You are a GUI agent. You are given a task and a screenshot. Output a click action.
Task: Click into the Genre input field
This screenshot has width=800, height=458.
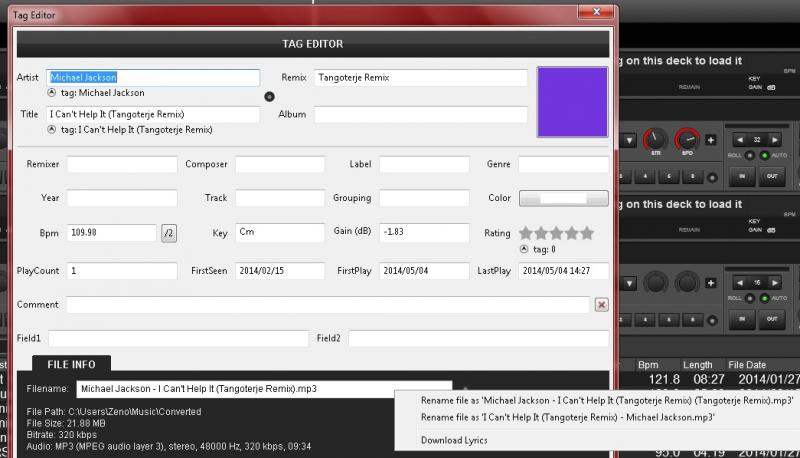tap(563, 164)
